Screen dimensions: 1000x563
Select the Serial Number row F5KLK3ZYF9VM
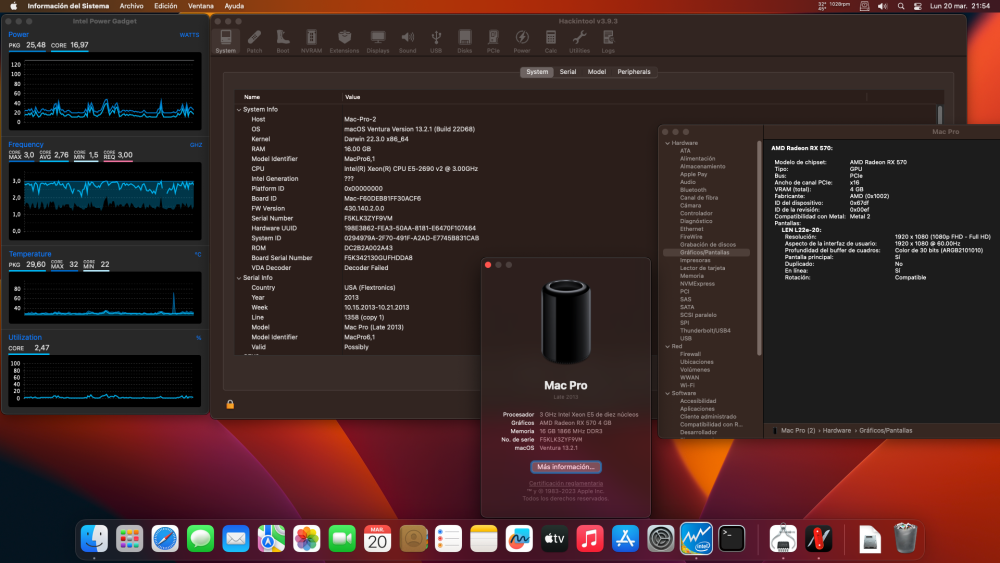click(587, 218)
